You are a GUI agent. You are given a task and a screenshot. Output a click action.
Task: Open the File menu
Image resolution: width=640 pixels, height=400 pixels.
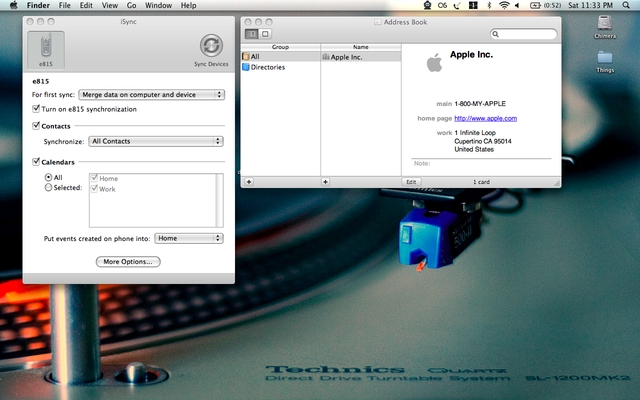coord(64,5)
